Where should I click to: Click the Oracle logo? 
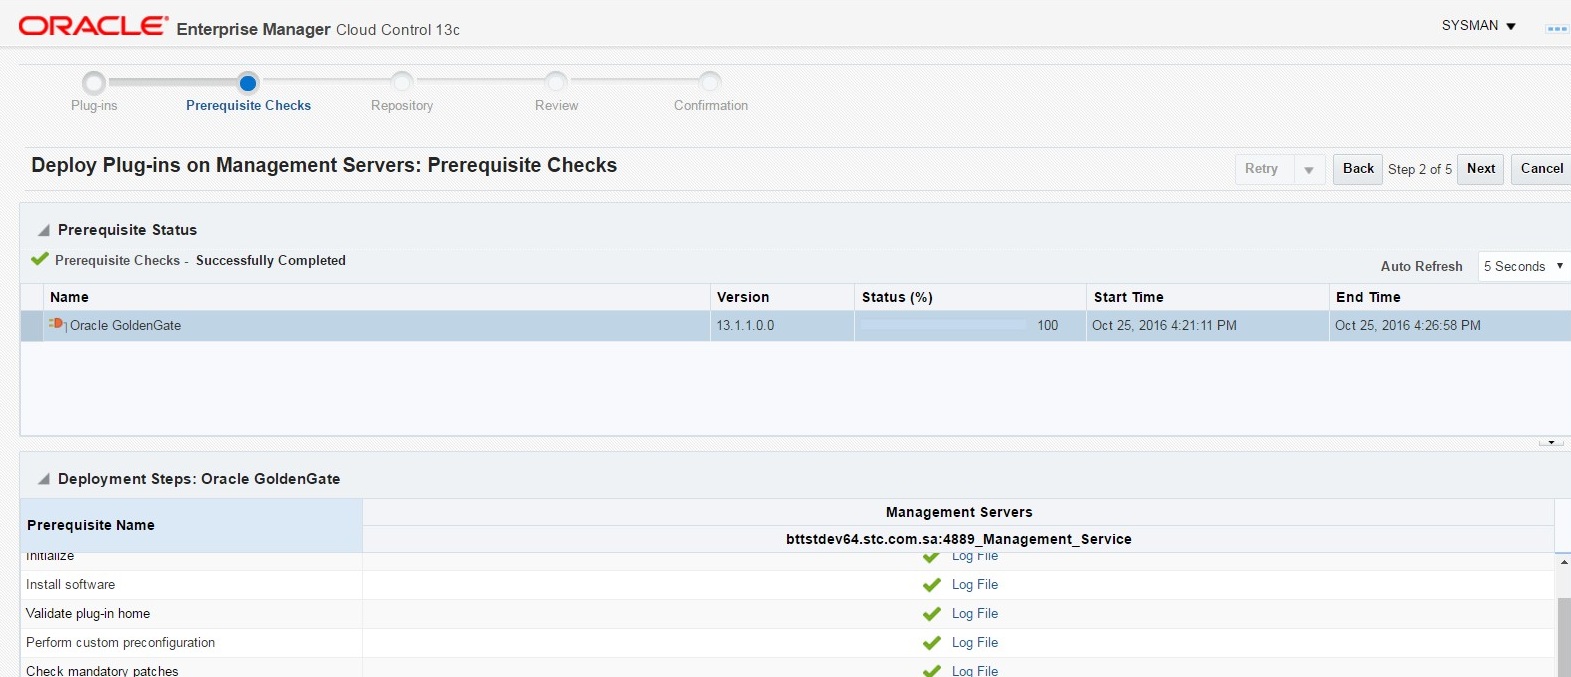click(x=93, y=26)
